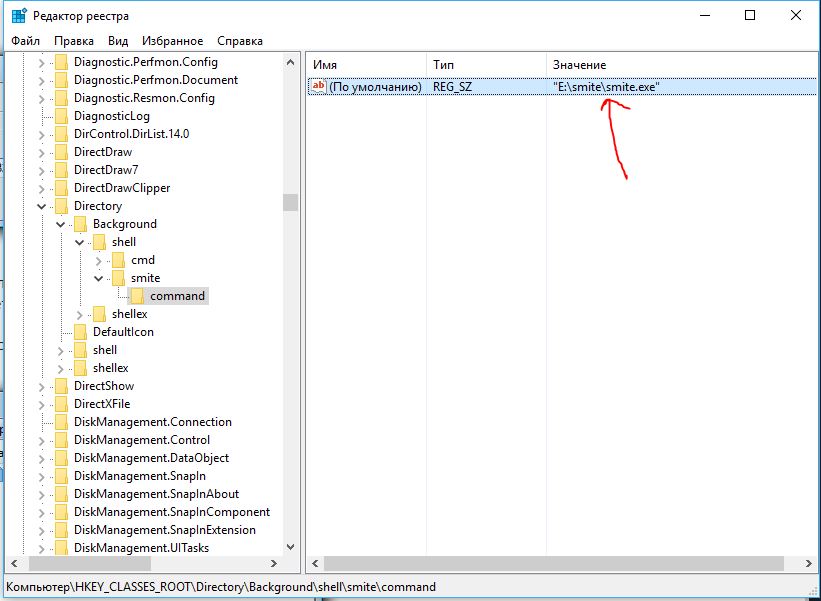Click tree pane scroll down arrow
This screenshot has width=821, height=601.
291,547
